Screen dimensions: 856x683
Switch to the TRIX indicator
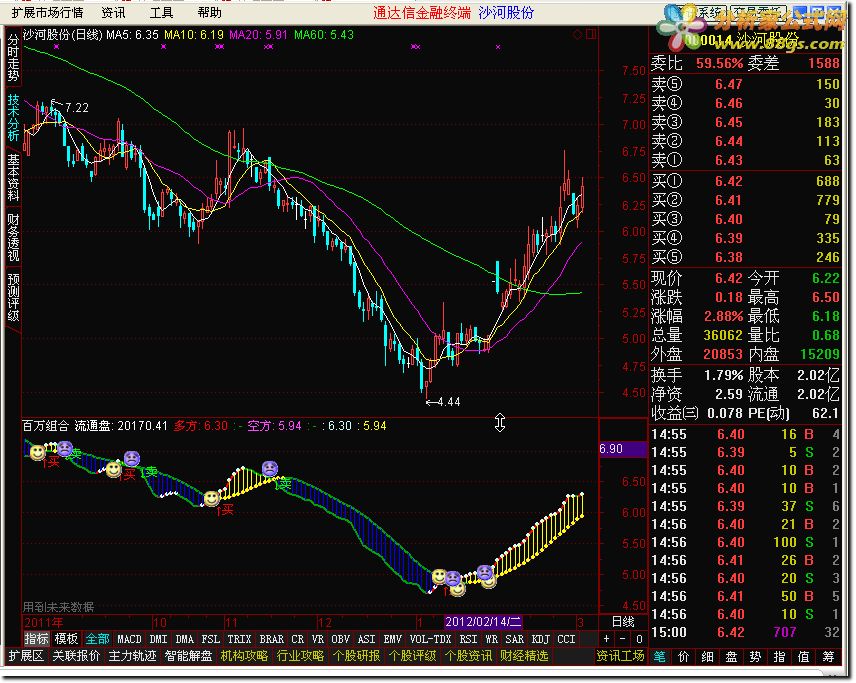point(239,639)
